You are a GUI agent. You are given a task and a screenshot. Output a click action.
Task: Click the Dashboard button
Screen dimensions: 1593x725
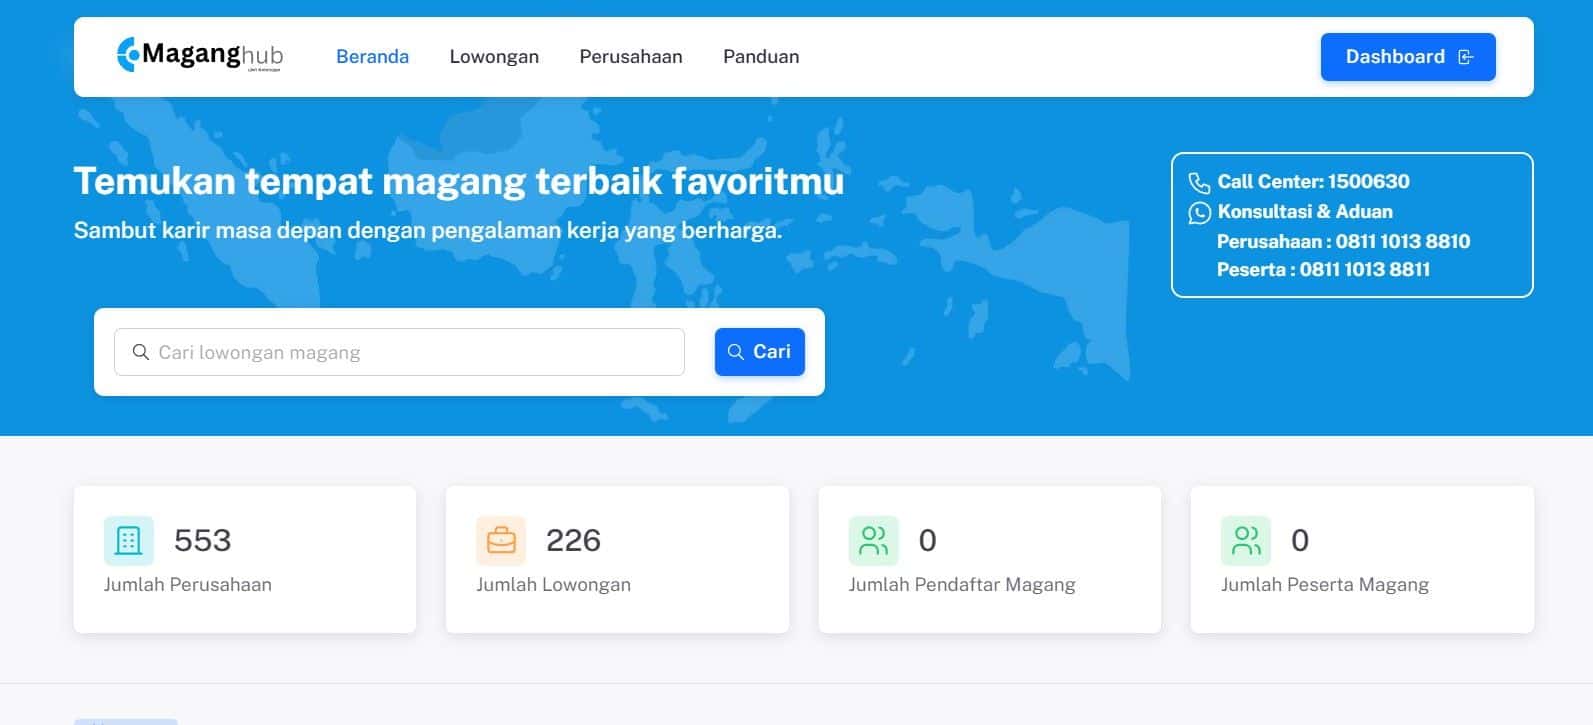[1408, 57]
